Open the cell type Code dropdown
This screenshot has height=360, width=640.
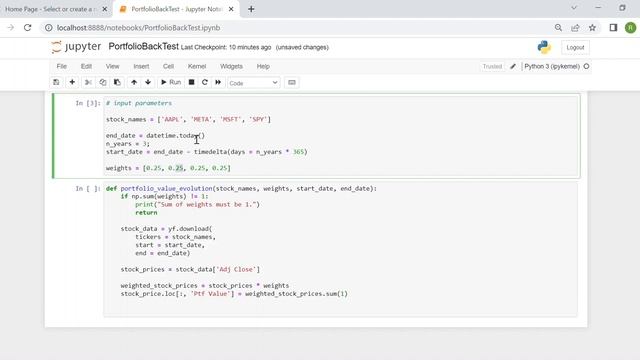[253, 83]
